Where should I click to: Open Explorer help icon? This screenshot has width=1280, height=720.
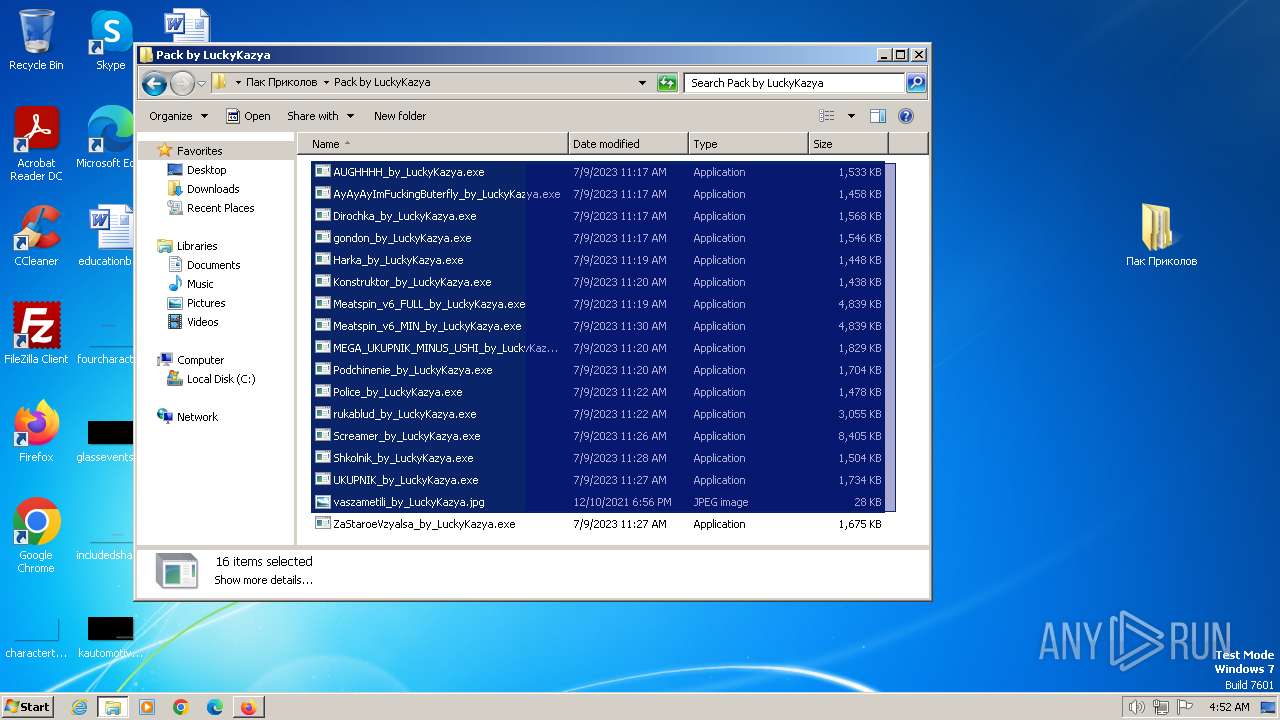tap(906, 116)
